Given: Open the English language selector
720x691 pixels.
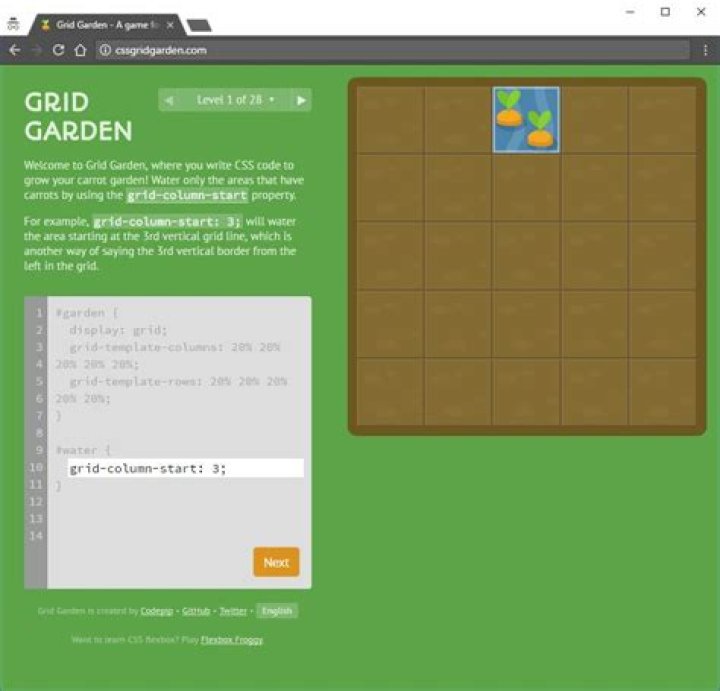Looking at the screenshot, I should click(277, 610).
